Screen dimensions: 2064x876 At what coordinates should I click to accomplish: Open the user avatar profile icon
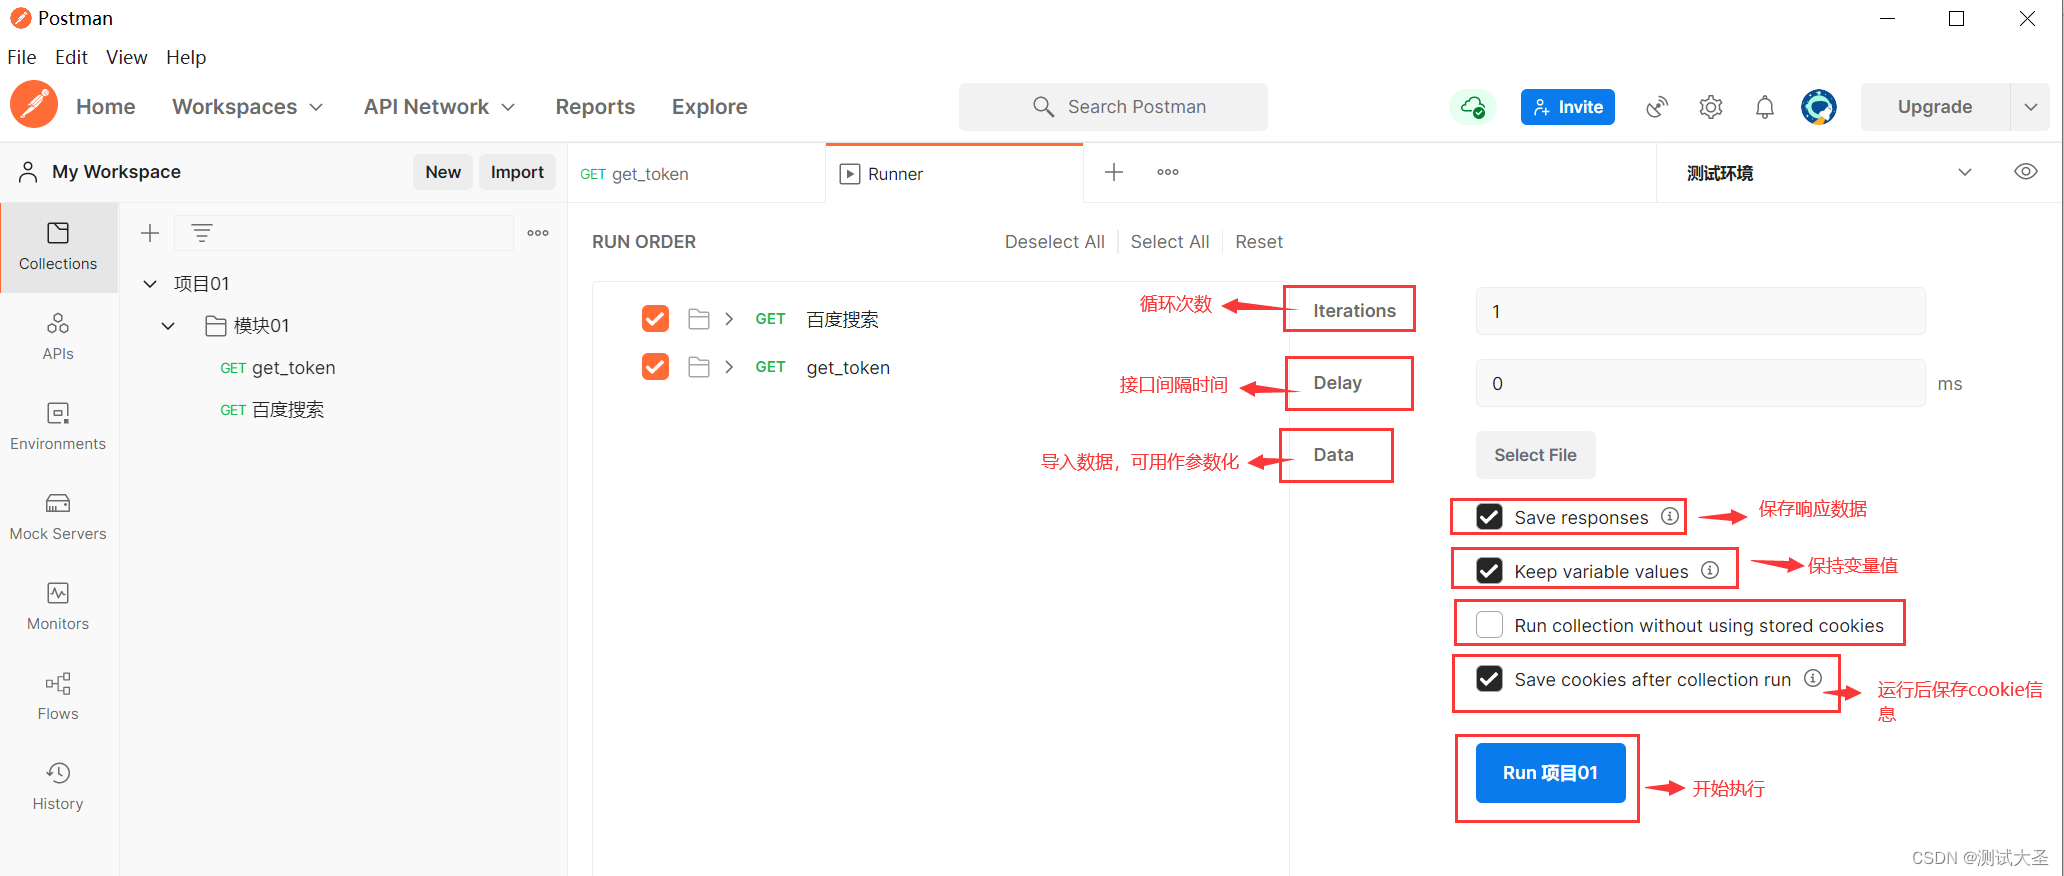click(x=1819, y=107)
